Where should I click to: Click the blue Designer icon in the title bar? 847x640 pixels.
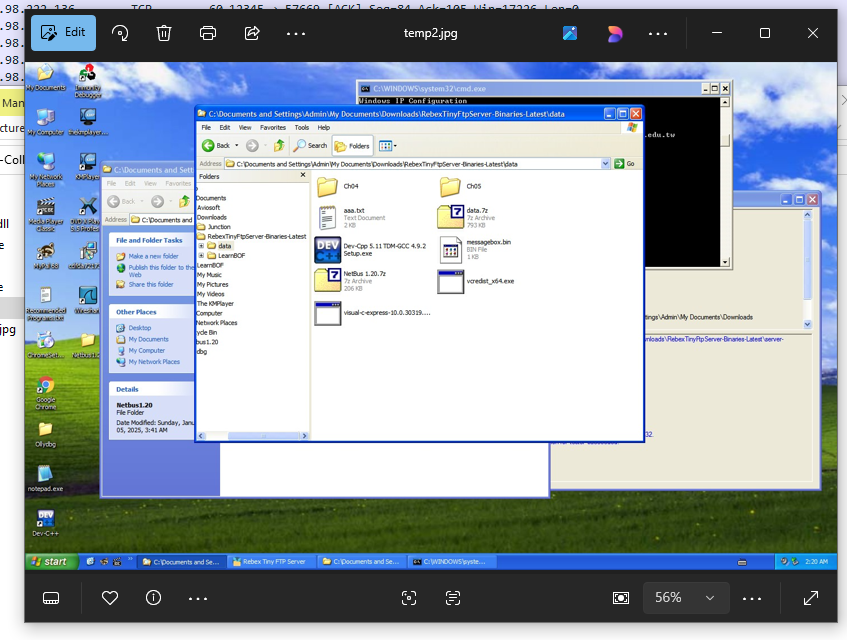[x=570, y=32]
